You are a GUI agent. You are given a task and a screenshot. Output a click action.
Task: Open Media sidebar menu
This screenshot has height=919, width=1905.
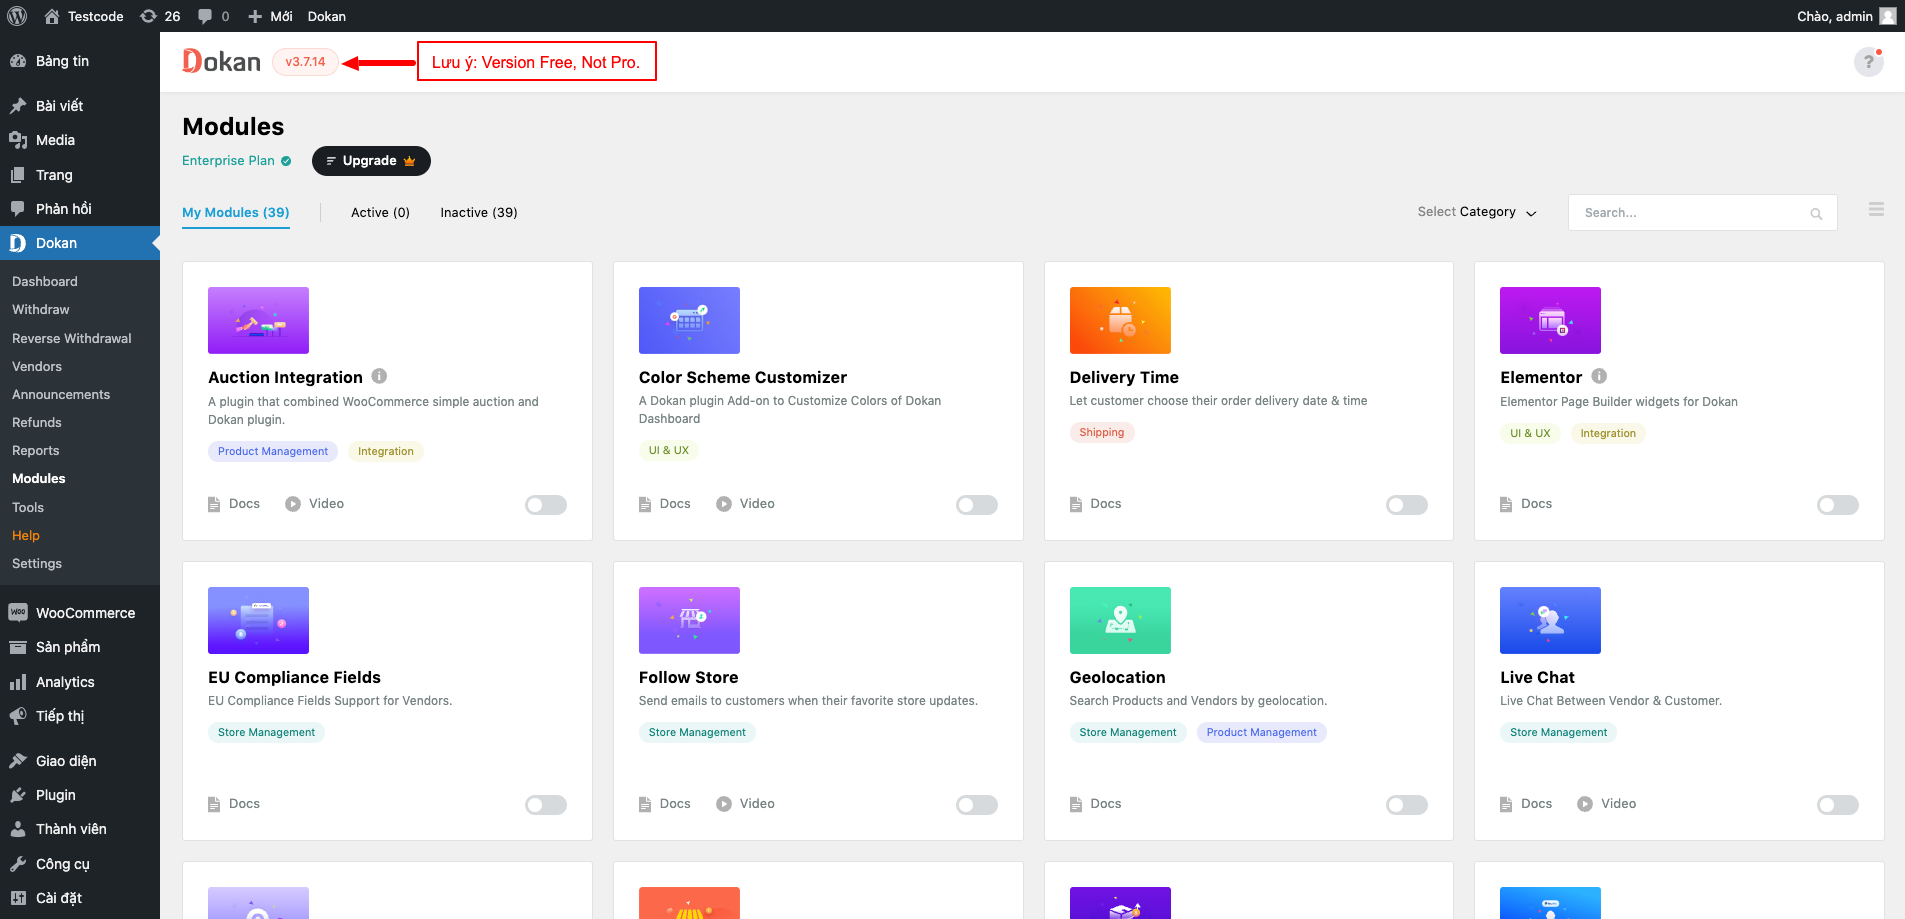(80, 140)
